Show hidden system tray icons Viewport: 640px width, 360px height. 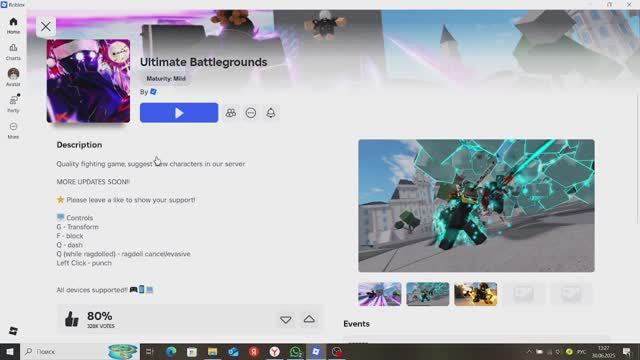pyautogui.click(x=529, y=351)
